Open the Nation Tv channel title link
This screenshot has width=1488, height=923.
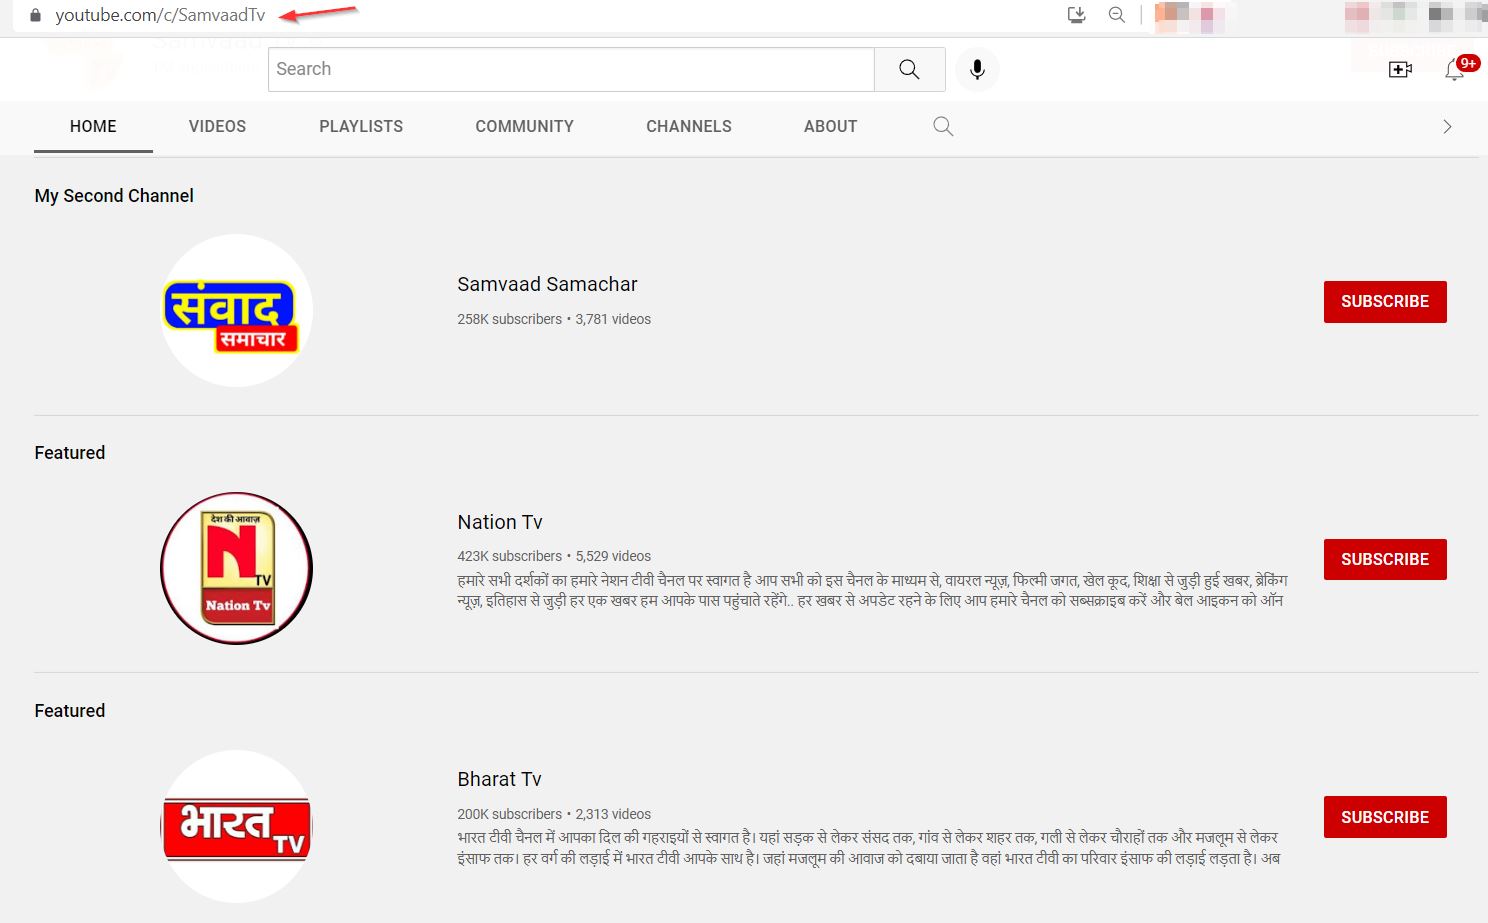pyautogui.click(x=500, y=522)
